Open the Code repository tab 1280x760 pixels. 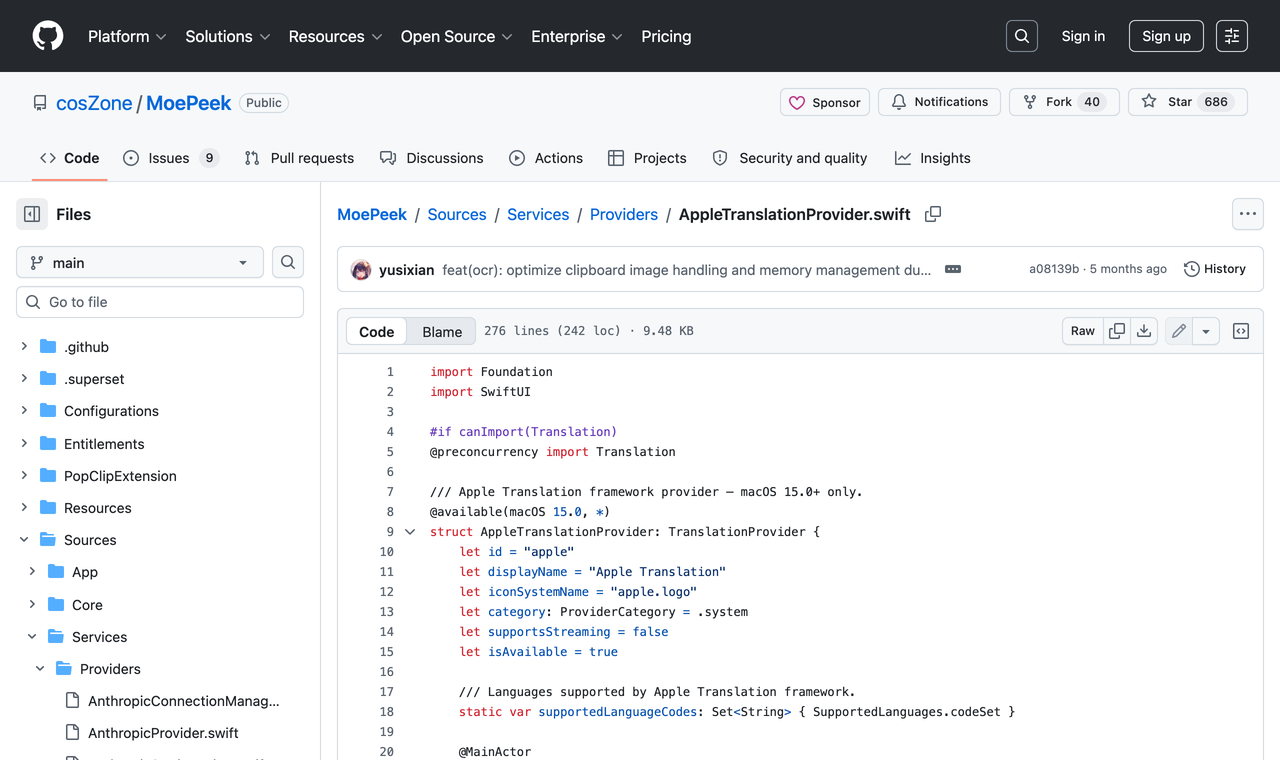coord(69,158)
